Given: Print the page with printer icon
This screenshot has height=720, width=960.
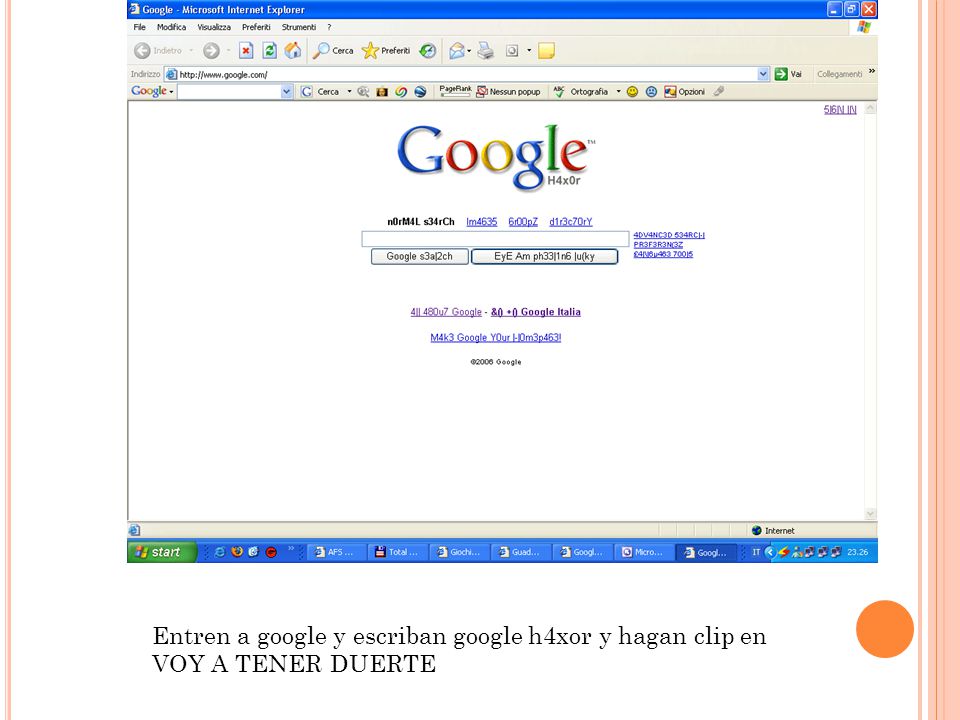Looking at the screenshot, I should coord(486,51).
